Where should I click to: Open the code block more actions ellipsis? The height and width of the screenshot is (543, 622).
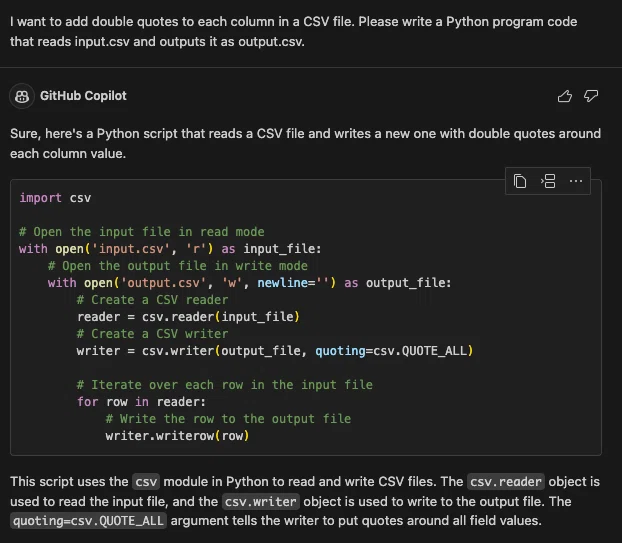pyautogui.click(x=576, y=181)
